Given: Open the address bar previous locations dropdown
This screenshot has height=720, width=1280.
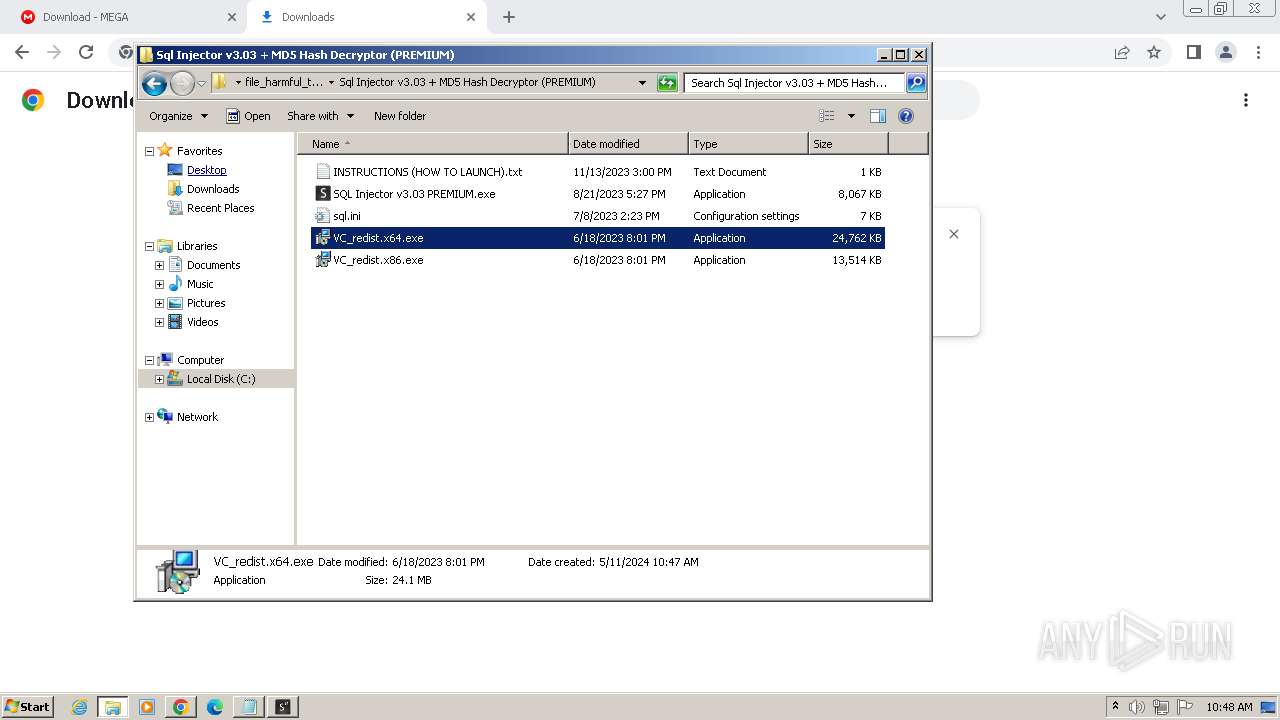Looking at the screenshot, I should [x=642, y=83].
